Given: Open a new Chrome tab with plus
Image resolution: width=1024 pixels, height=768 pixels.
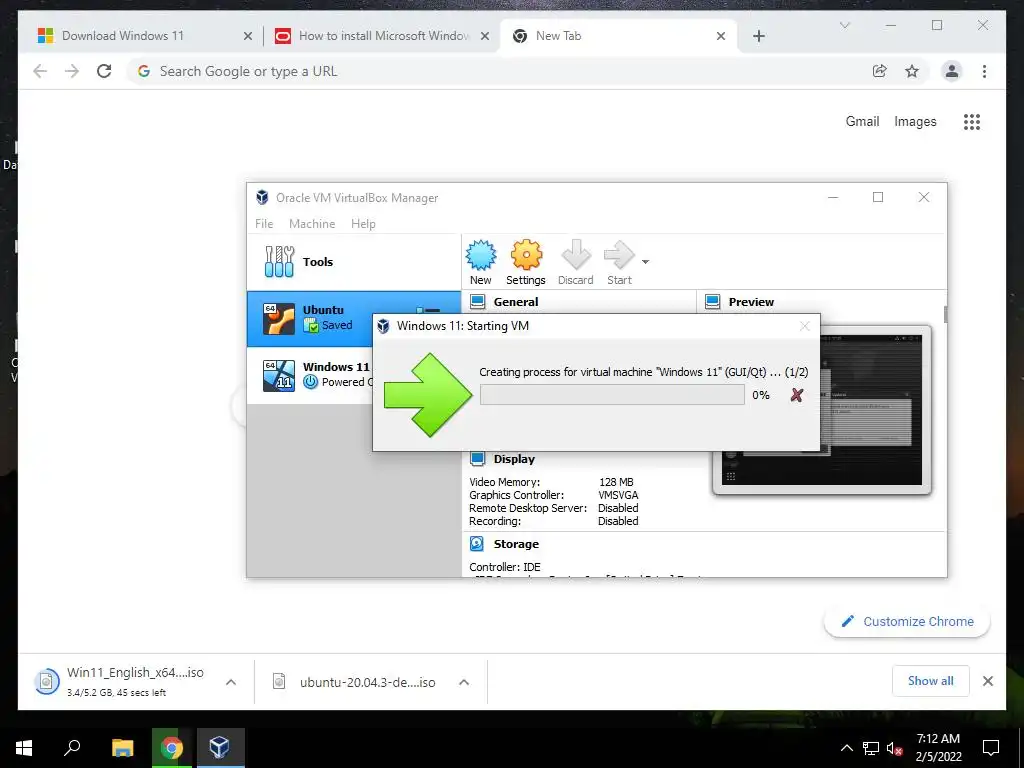Looking at the screenshot, I should pos(758,37).
